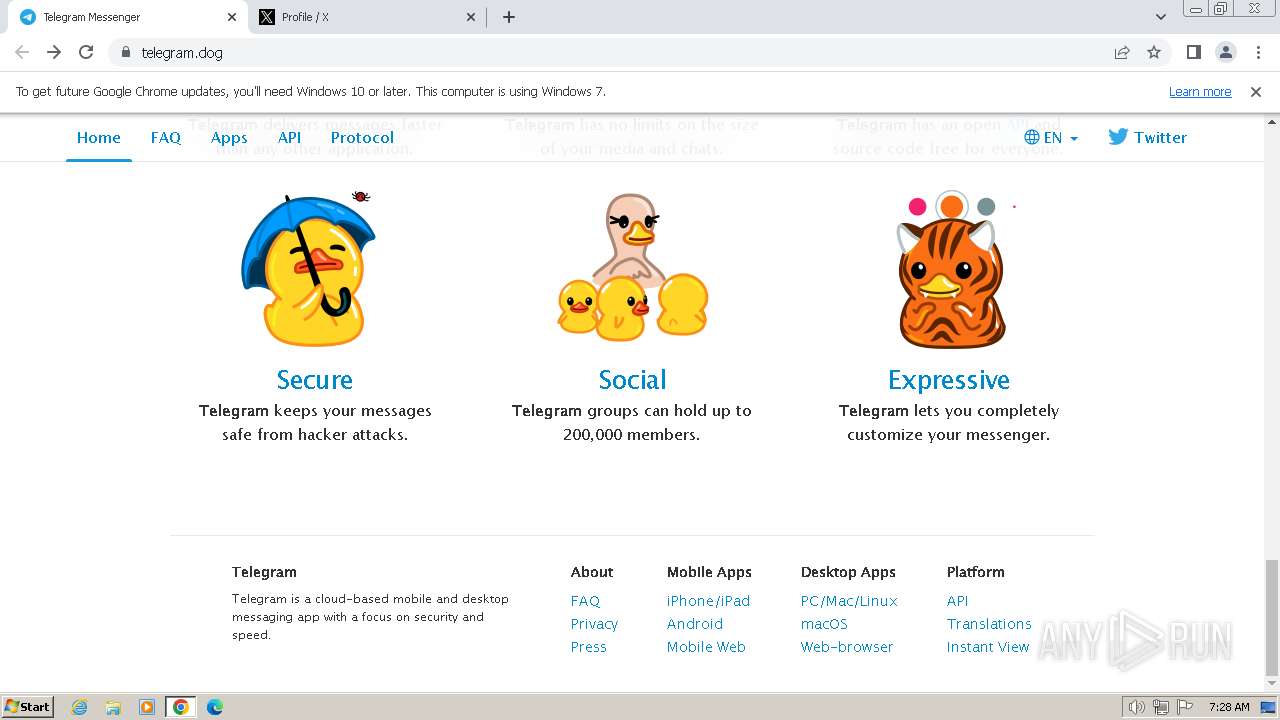Screen dimensions: 1280x720
Task: Open the Twitter link in header
Action: (1147, 138)
